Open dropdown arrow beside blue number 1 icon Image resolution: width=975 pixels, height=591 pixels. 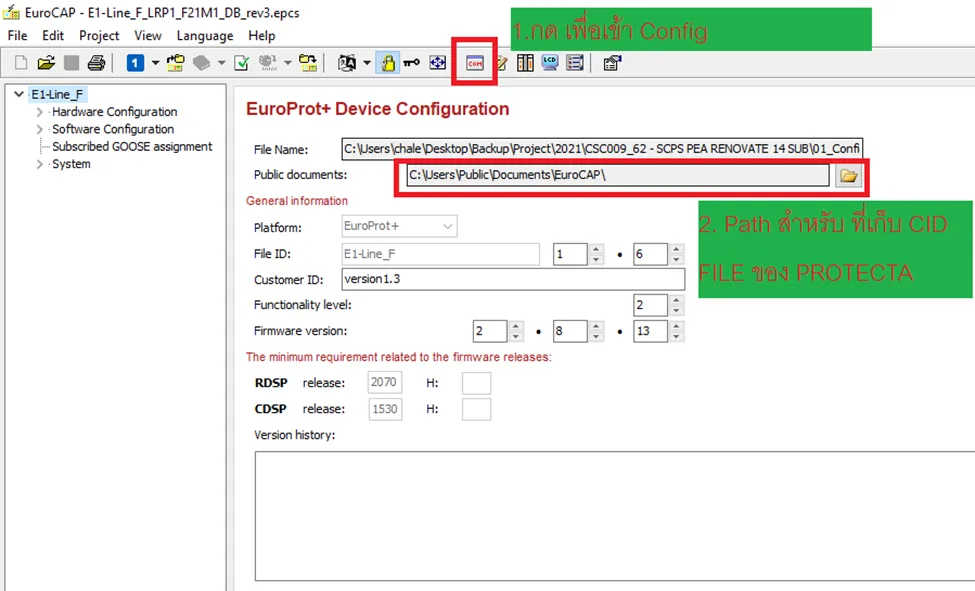point(155,63)
